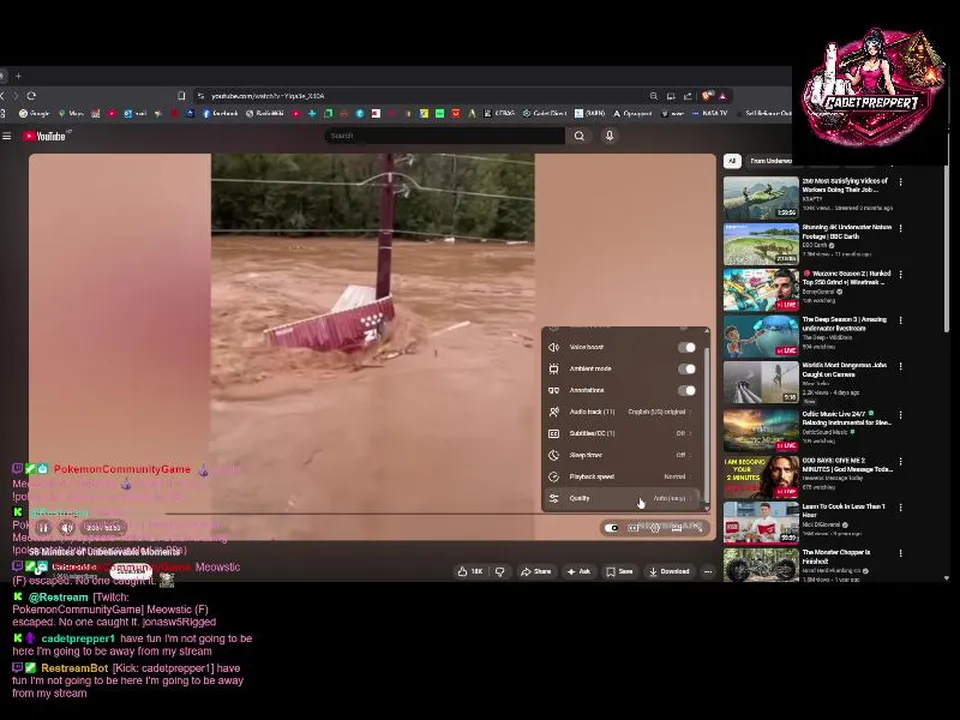Click the Ambient mode icon

click(x=553, y=369)
